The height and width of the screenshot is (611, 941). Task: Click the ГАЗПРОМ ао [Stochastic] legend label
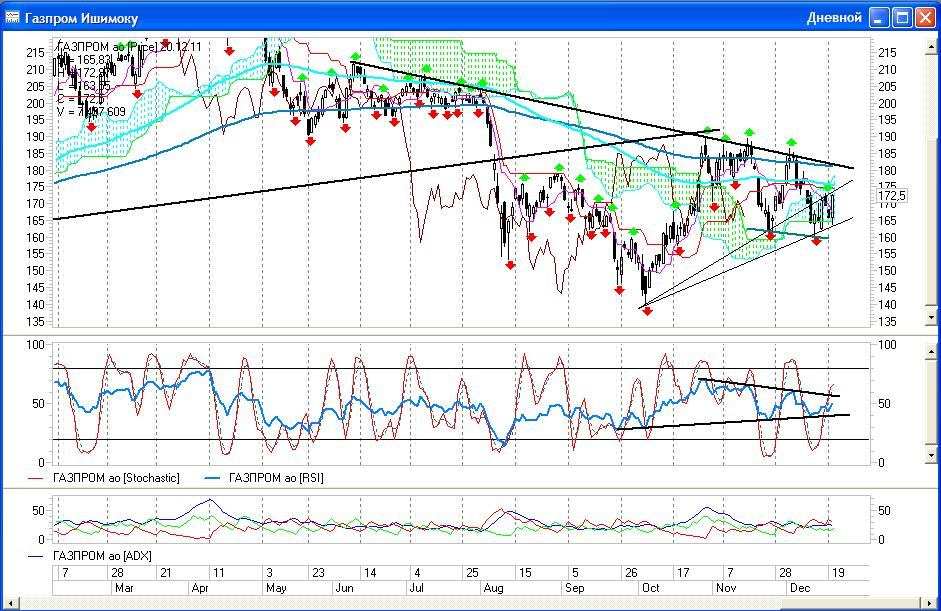[x=116, y=478]
